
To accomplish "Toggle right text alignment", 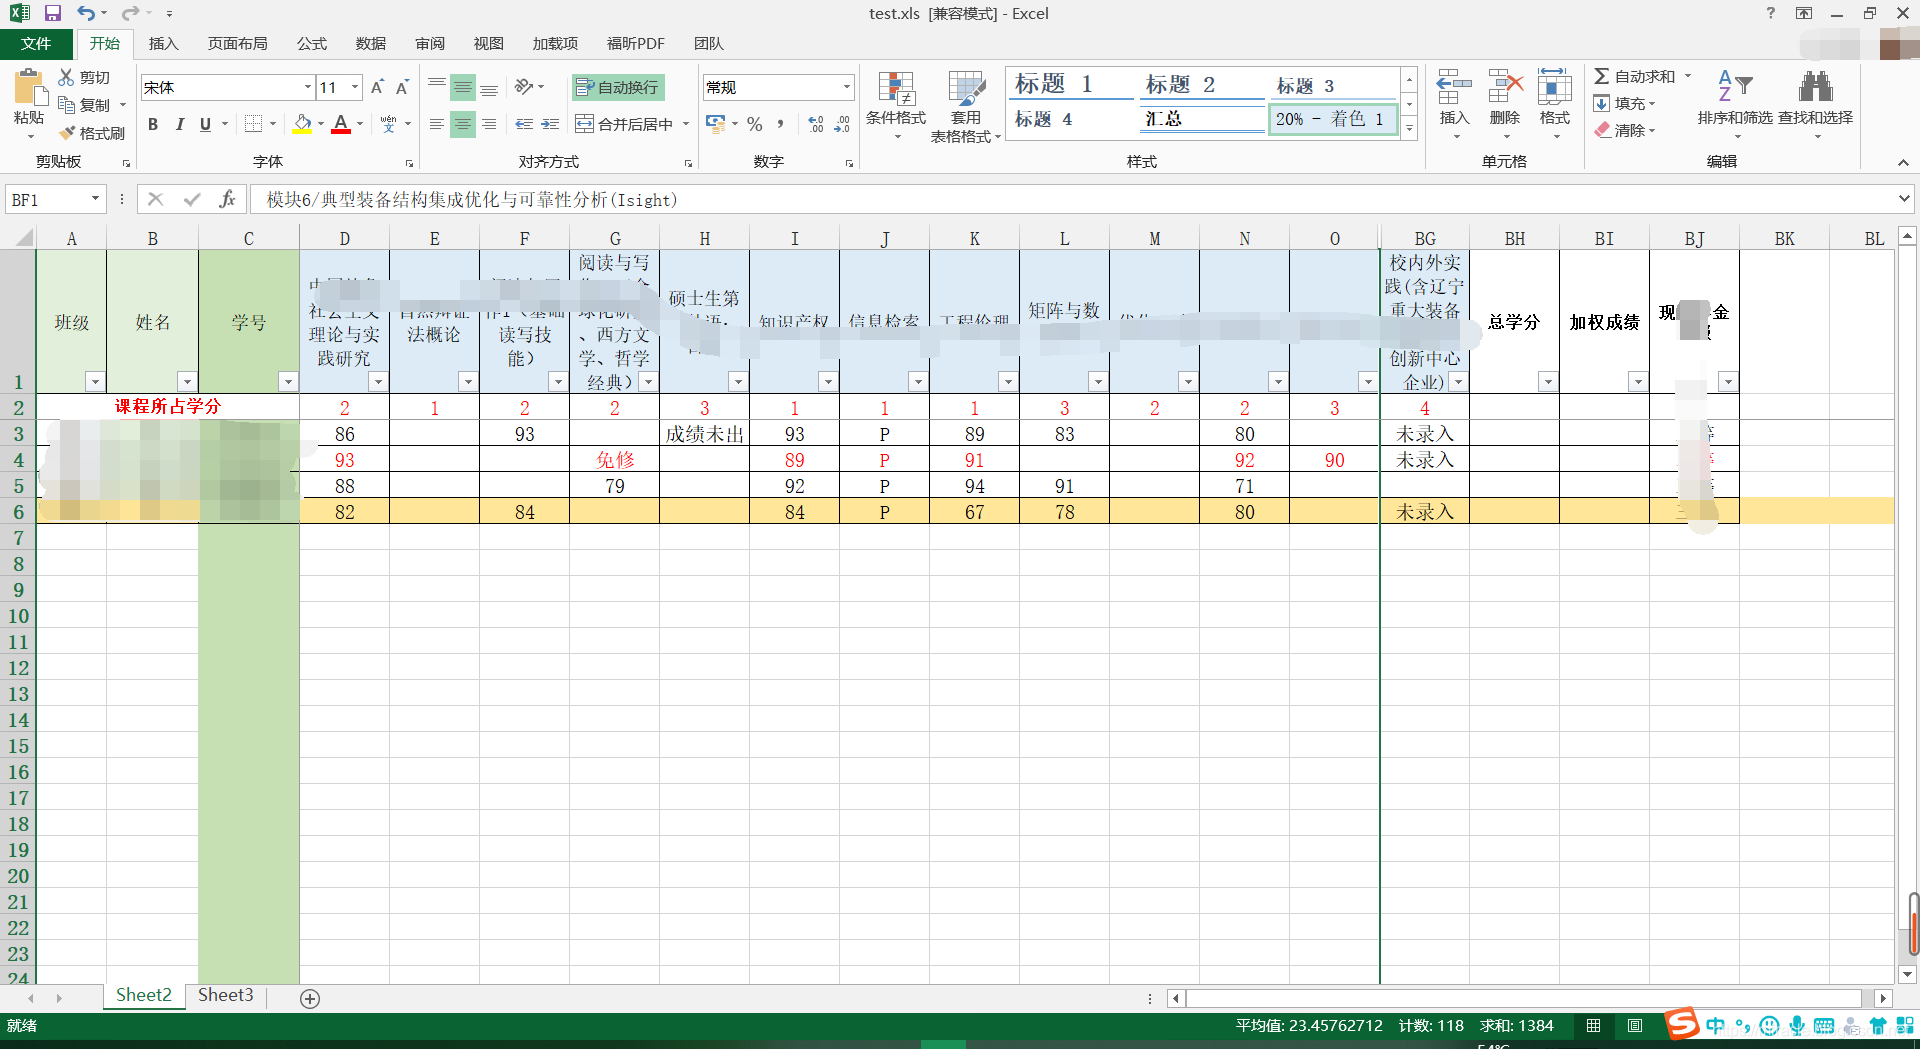I will (489, 124).
